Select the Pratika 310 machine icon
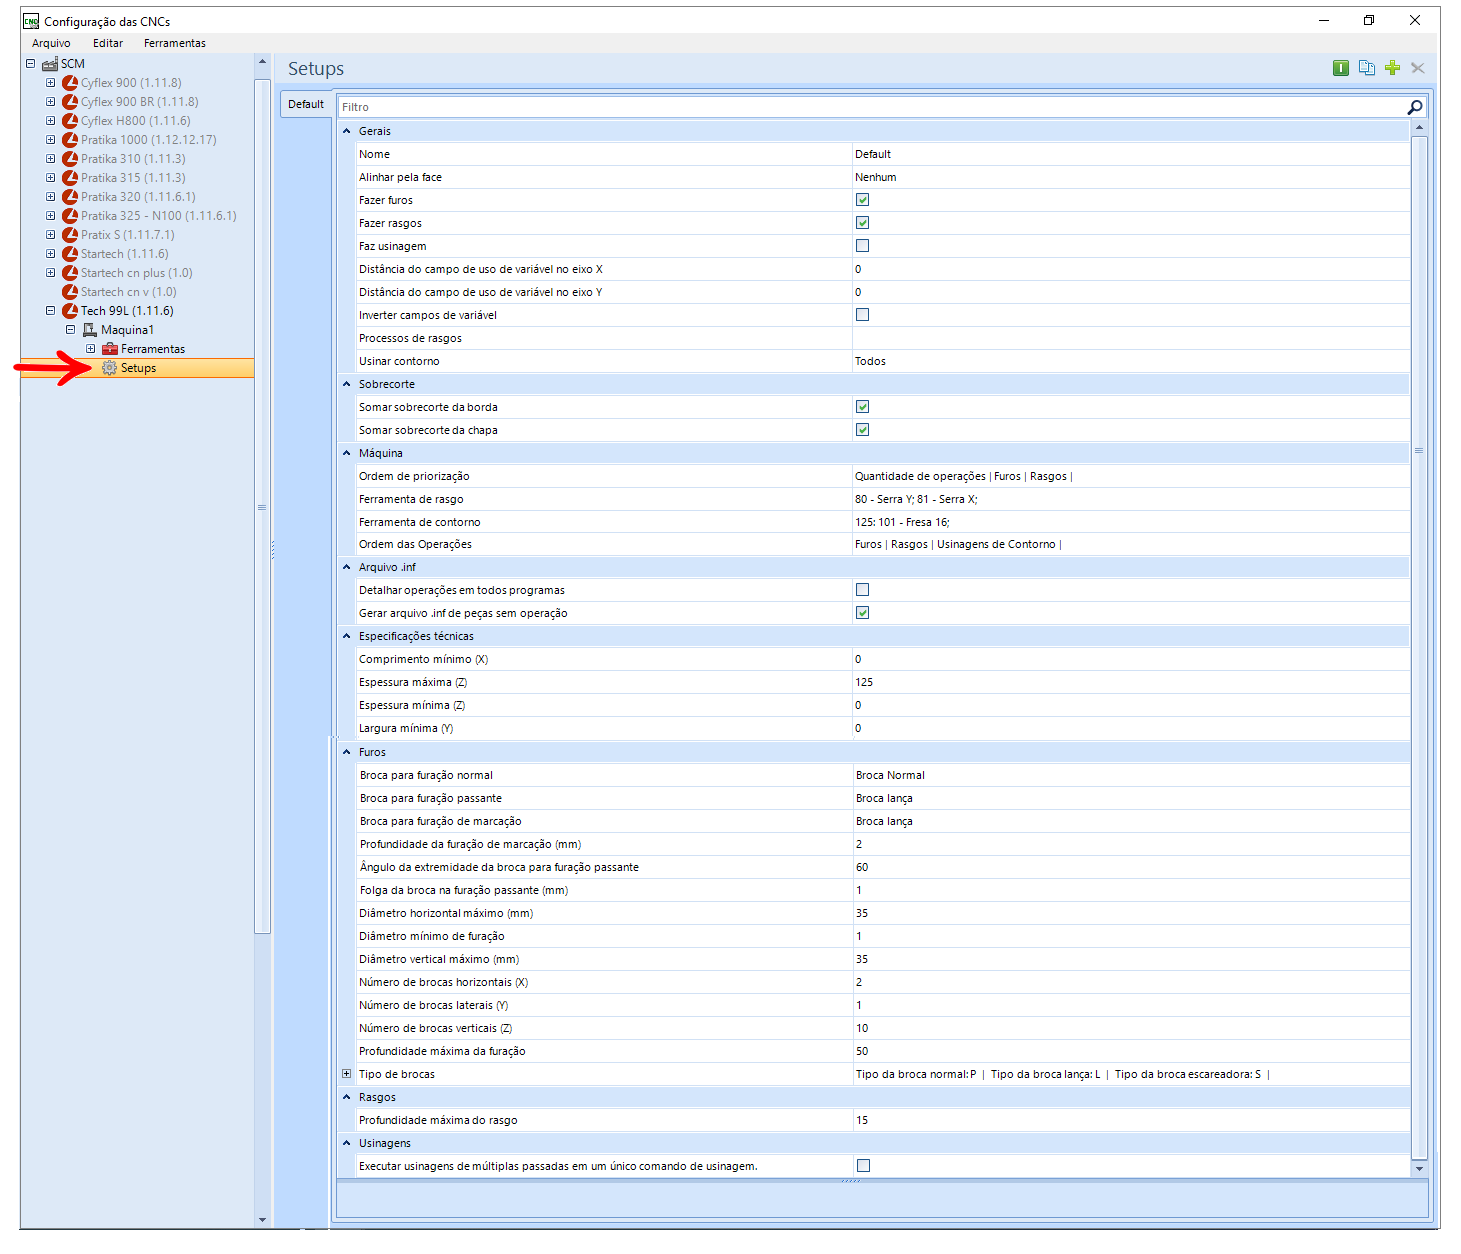Image resolution: width=1461 pixels, height=1254 pixels. [70, 159]
